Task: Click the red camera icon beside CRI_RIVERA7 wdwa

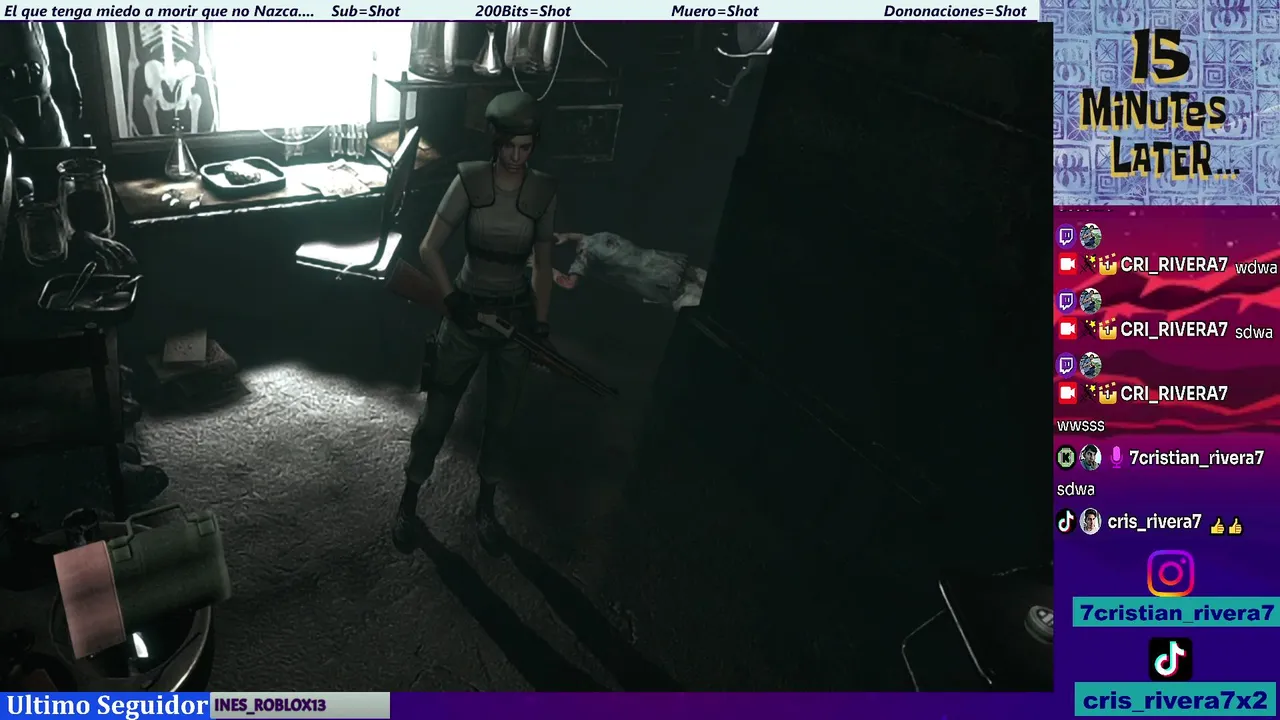Action: (x=1067, y=265)
